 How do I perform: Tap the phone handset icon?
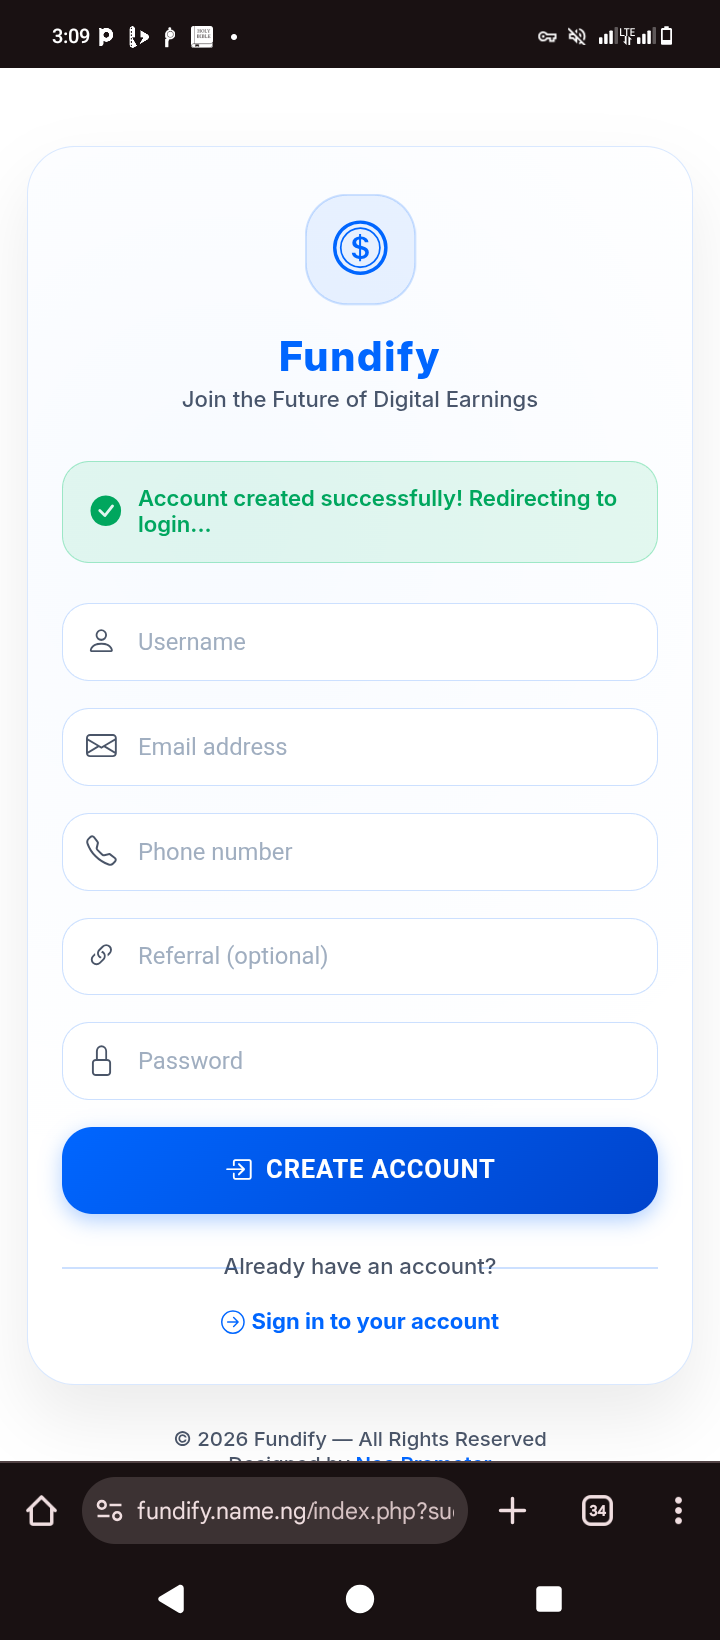click(x=101, y=851)
